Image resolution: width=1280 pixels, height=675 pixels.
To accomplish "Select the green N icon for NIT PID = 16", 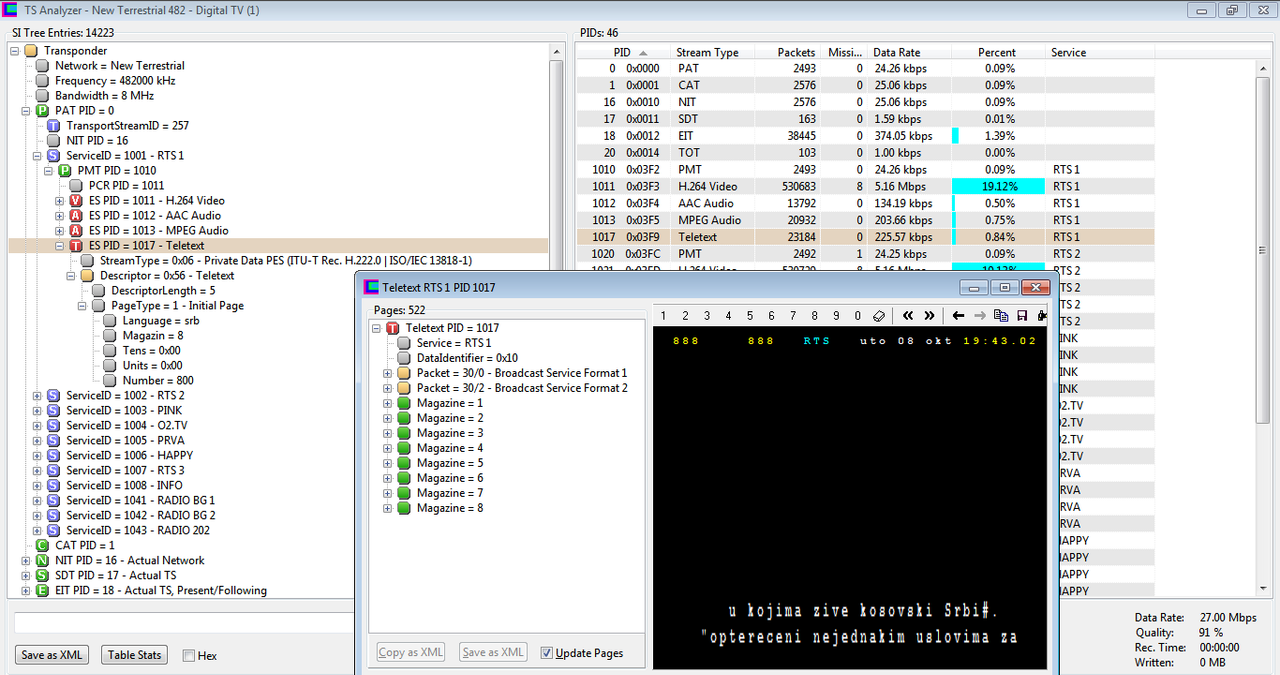I will click(42, 561).
